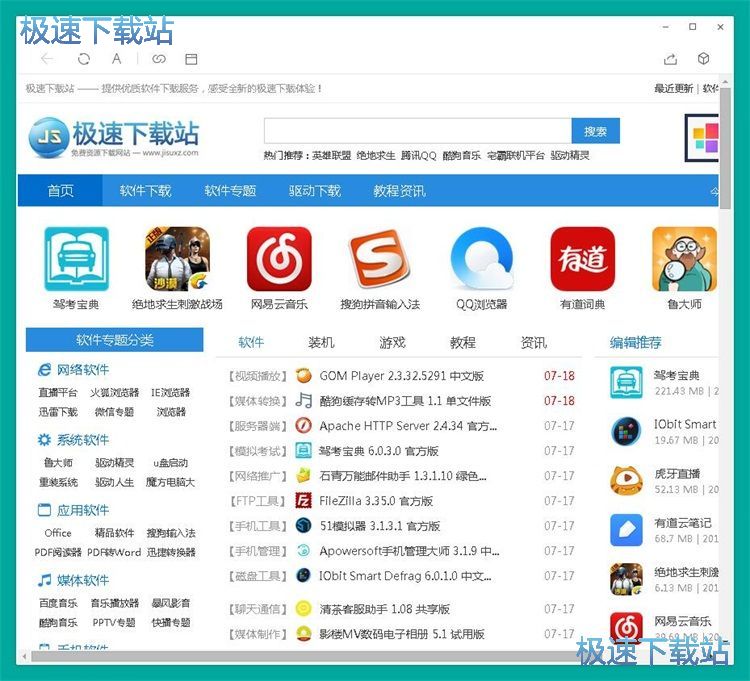Click the 【FTP工具】 category tag
The height and width of the screenshot is (681, 750).
(257, 501)
